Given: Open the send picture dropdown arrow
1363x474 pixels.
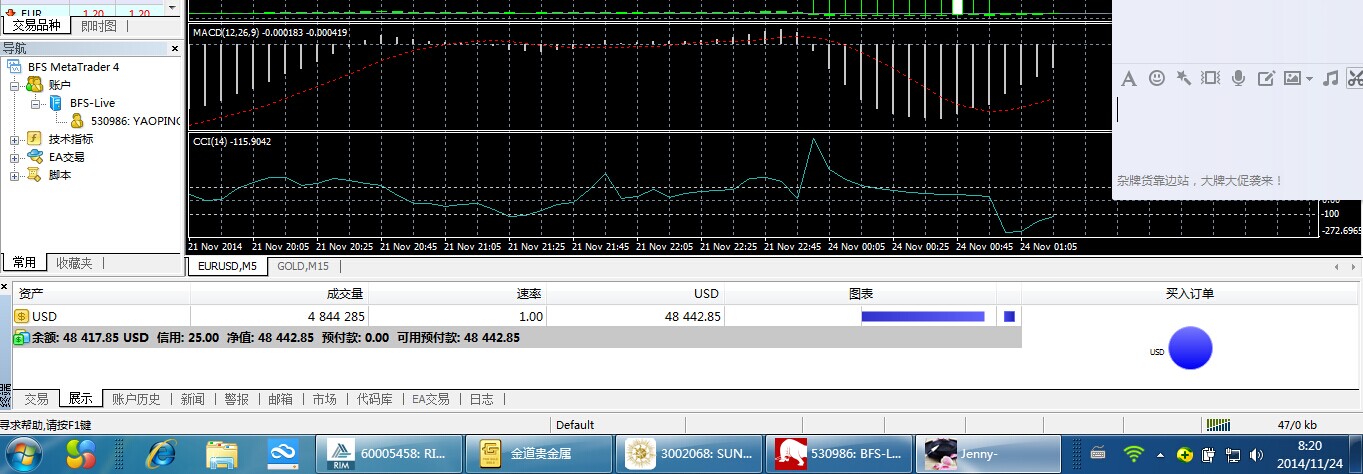Looking at the screenshot, I should (1309, 79).
